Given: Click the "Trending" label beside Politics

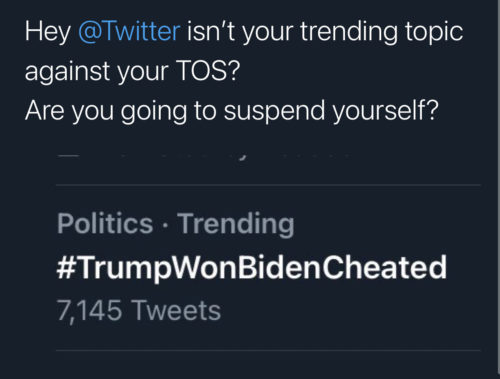Looking at the screenshot, I should point(236,225).
